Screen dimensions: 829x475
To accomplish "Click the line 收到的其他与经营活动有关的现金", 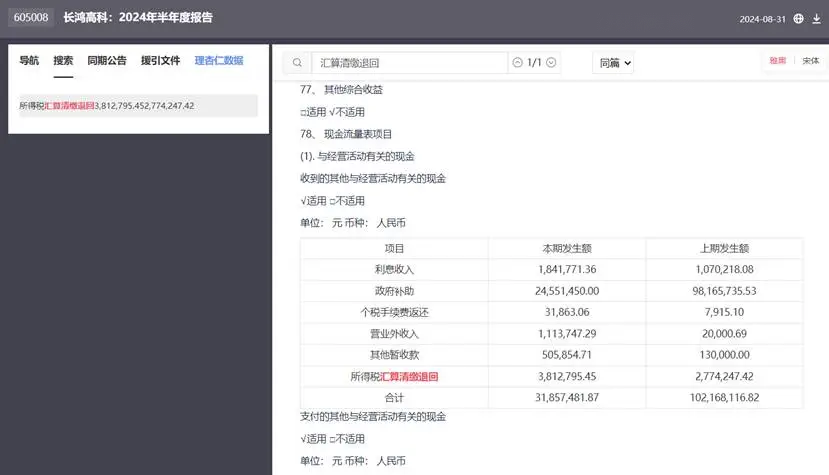I will pyautogui.click(x=373, y=178).
